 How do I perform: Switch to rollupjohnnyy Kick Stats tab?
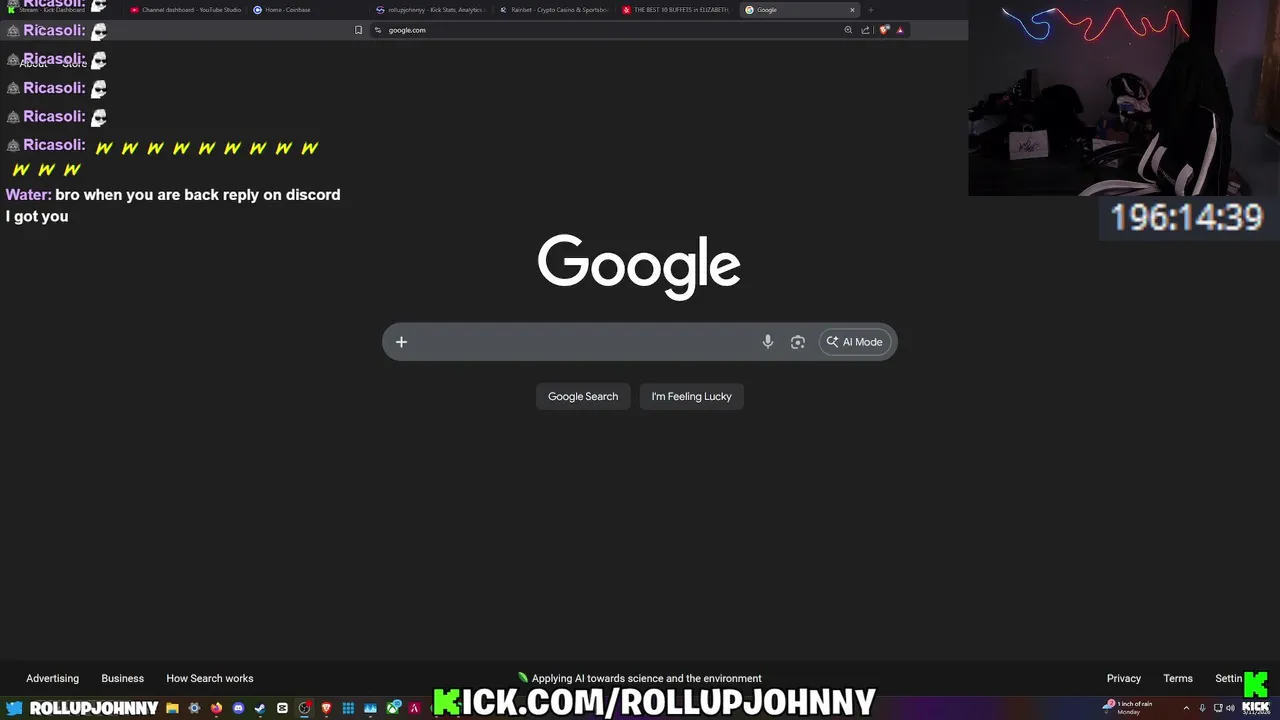430,10
